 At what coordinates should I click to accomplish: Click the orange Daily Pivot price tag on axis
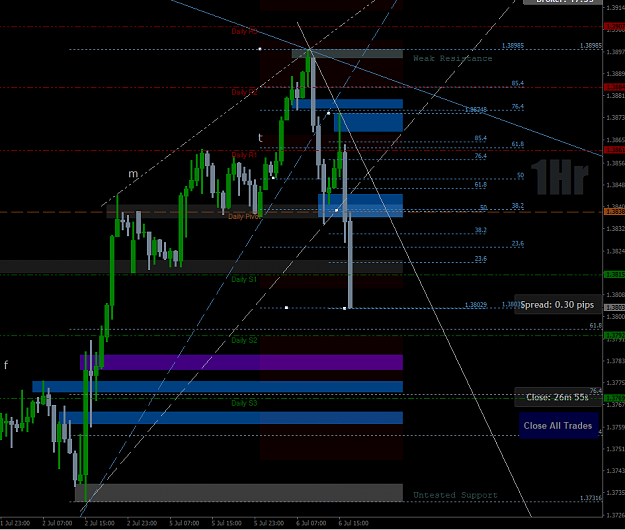click(x=615, y=212)
